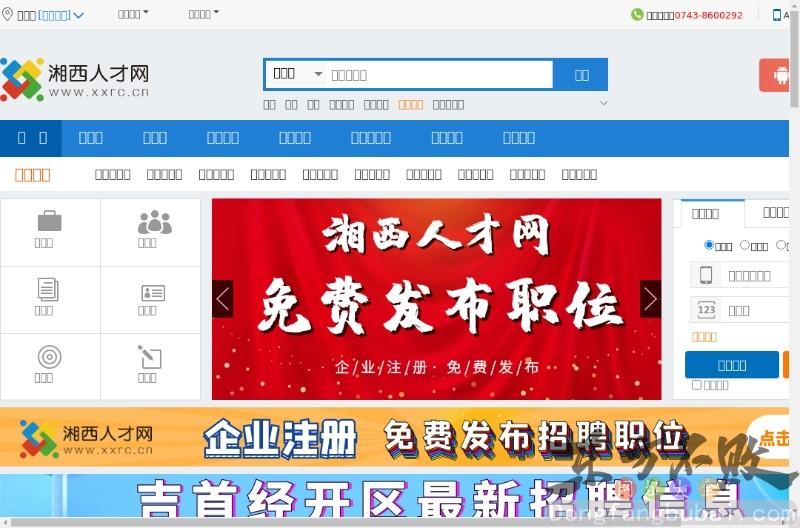800x528 pixels.
Task: Select the partly cut-off third radio button
Action: [781, 245]
